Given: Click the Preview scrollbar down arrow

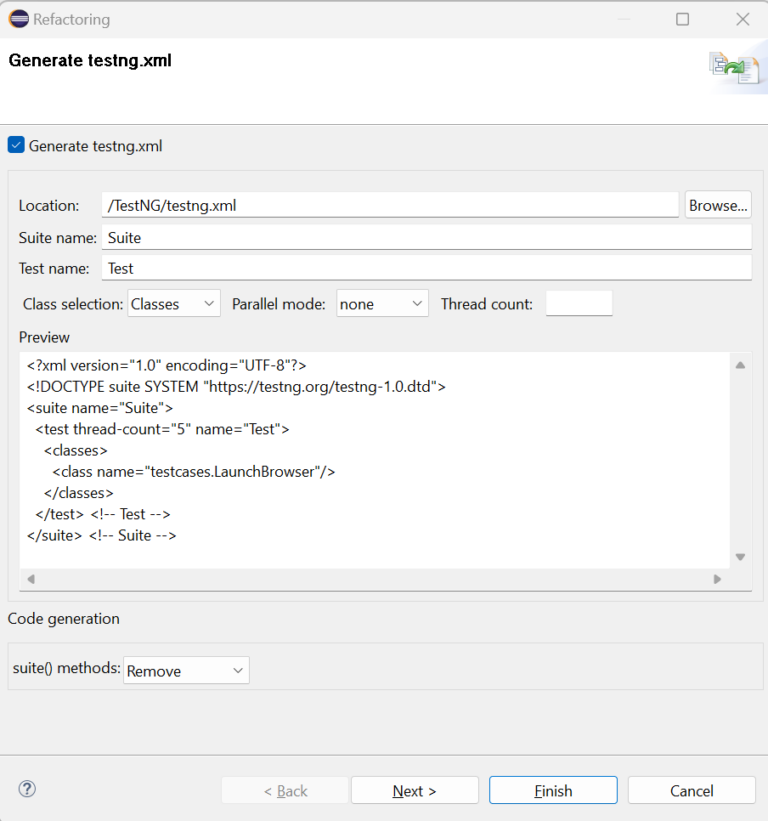Looking at the screenshot, I should click(x=740, y=557).
